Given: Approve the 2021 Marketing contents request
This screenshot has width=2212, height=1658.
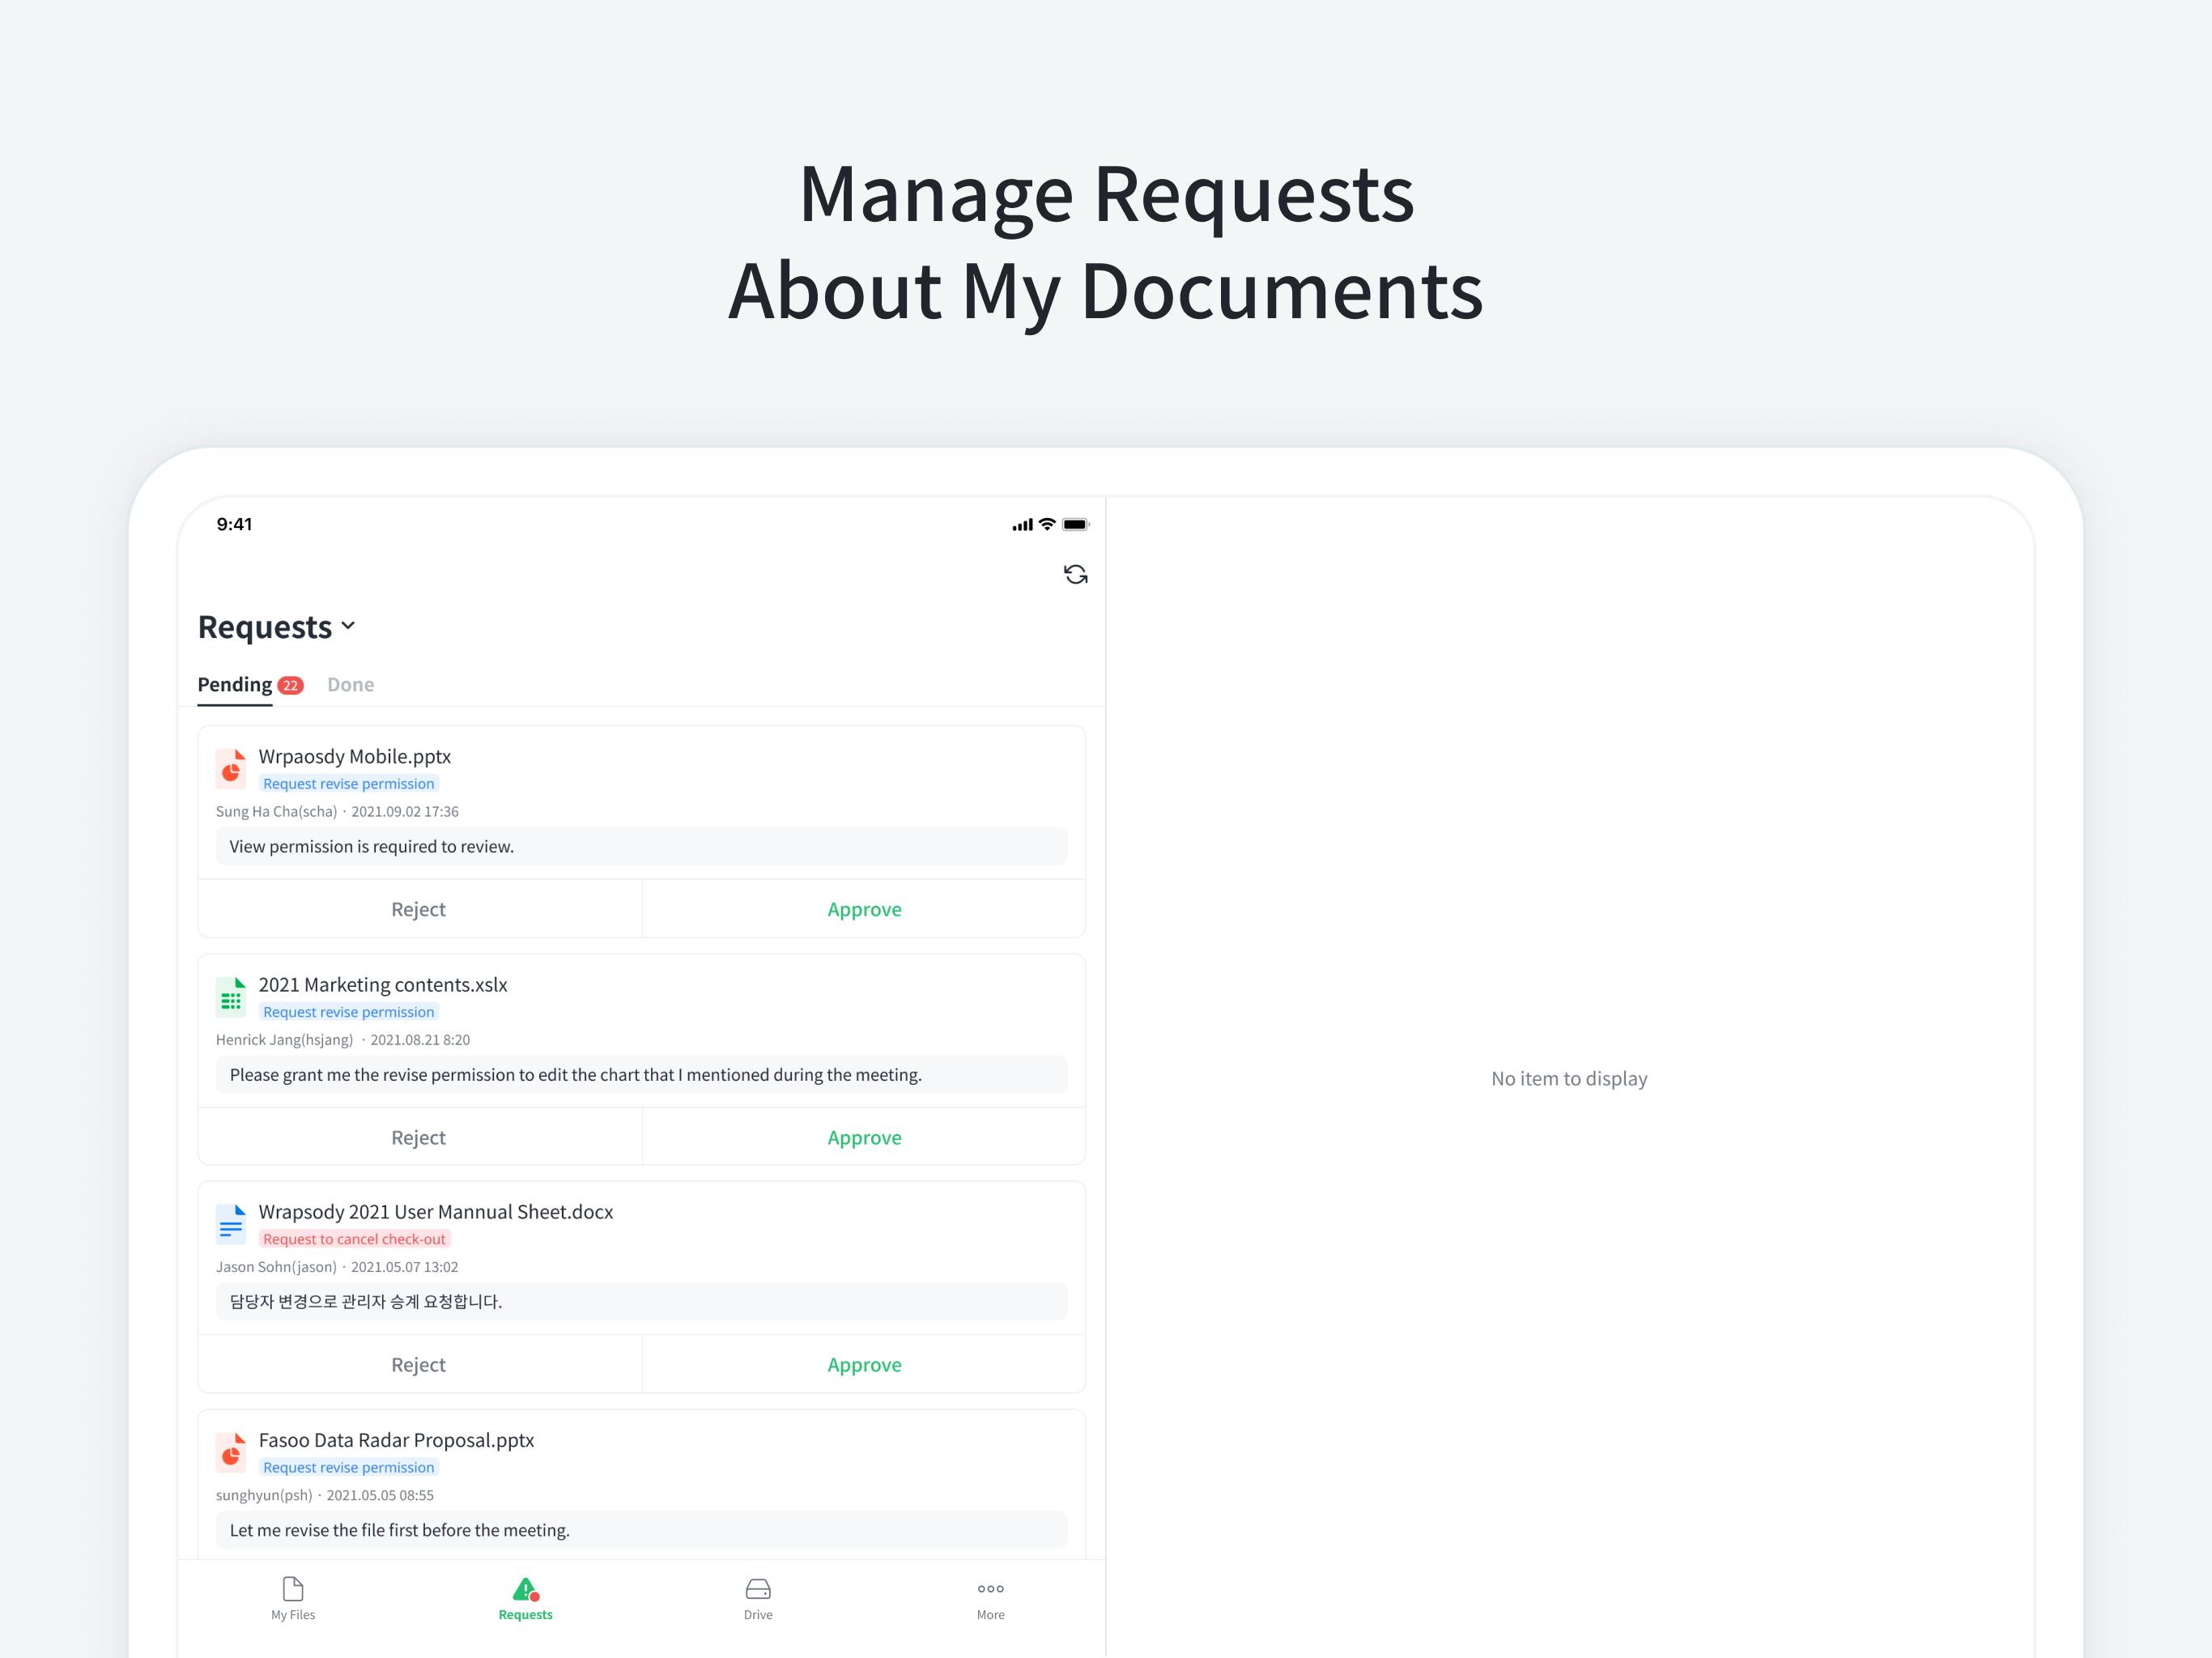Looking at the screenshot, I should [864, 1137].
